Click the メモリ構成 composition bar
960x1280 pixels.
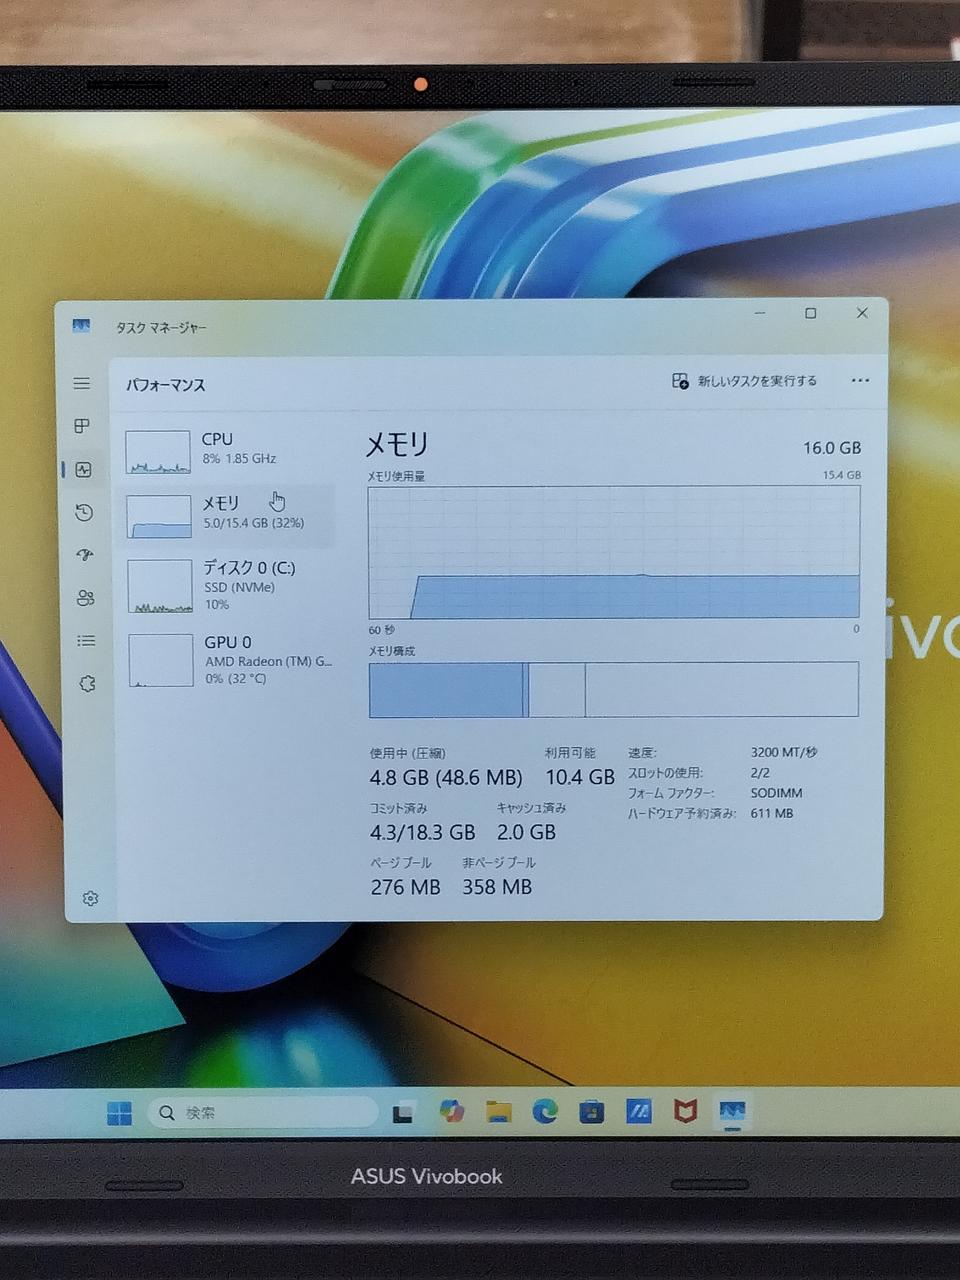[x=613, y=690]
